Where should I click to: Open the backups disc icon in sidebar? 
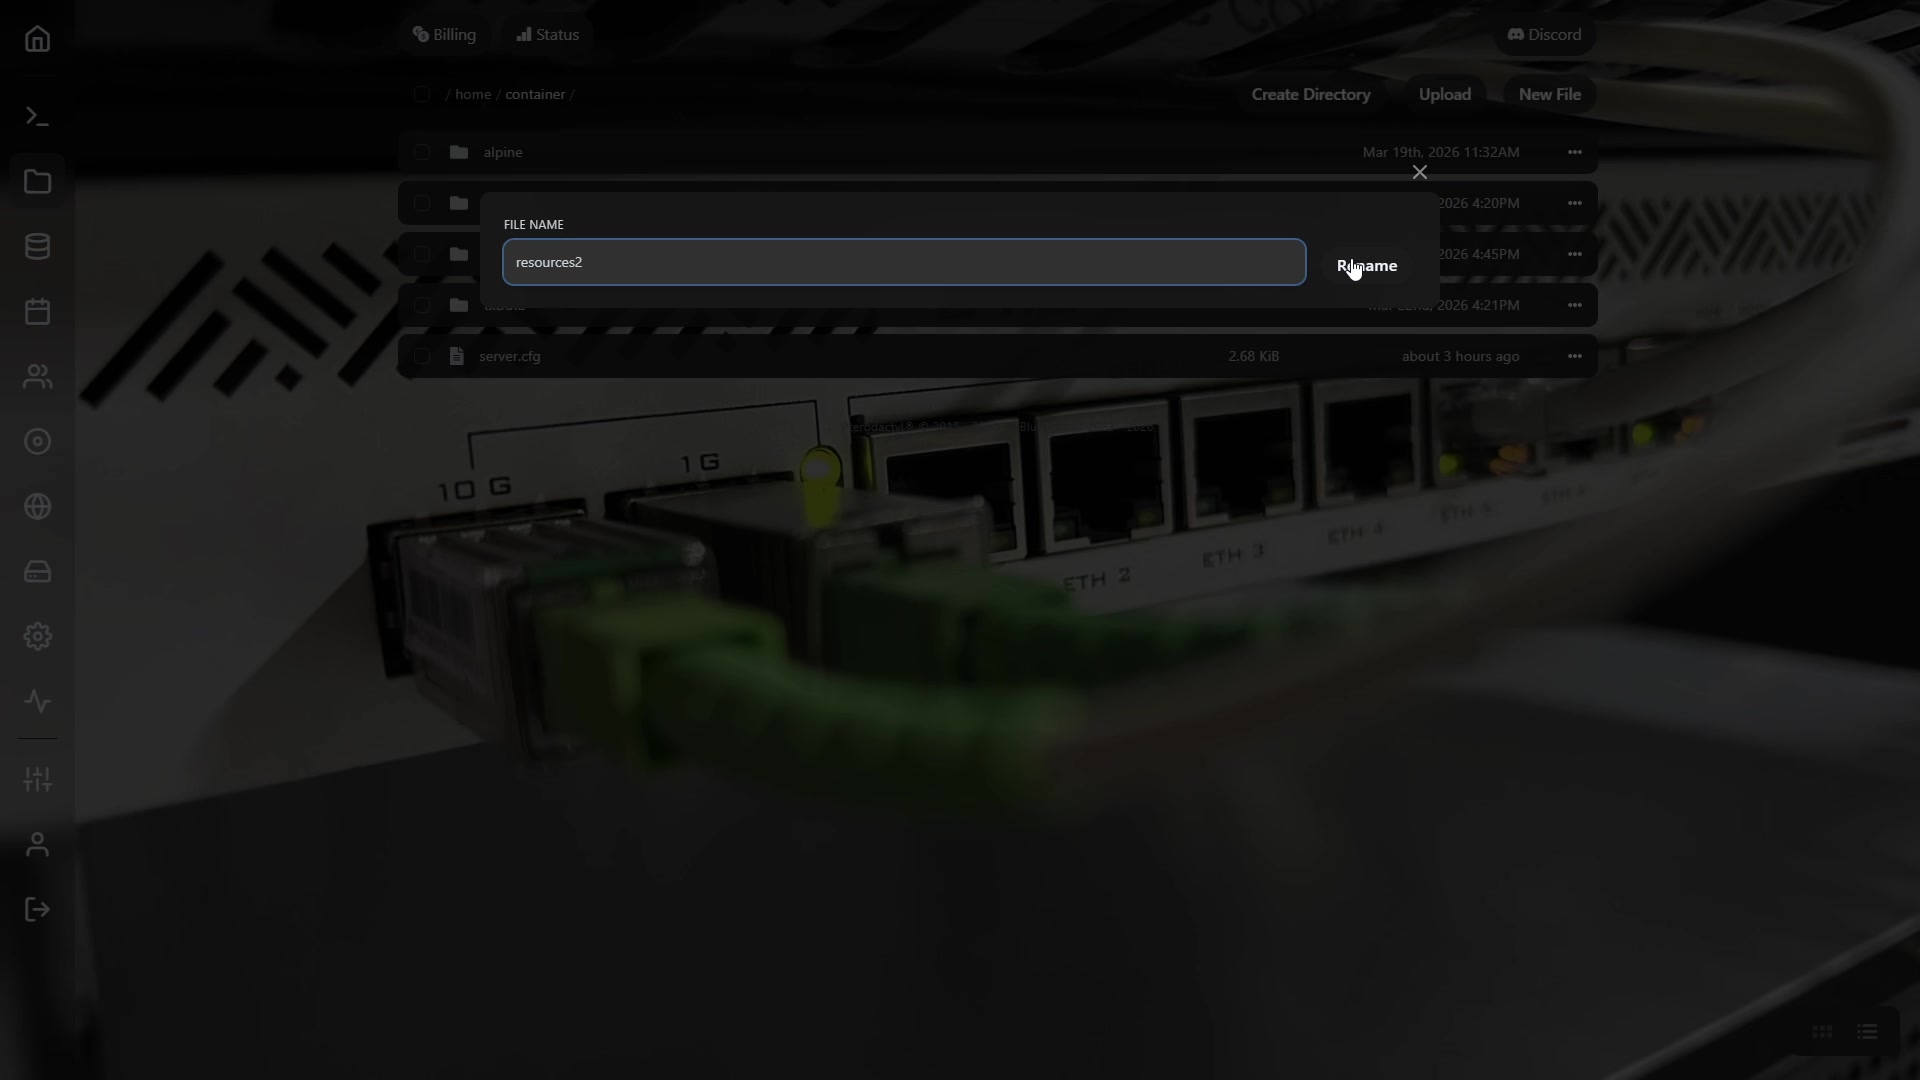[x=37, y=442]
